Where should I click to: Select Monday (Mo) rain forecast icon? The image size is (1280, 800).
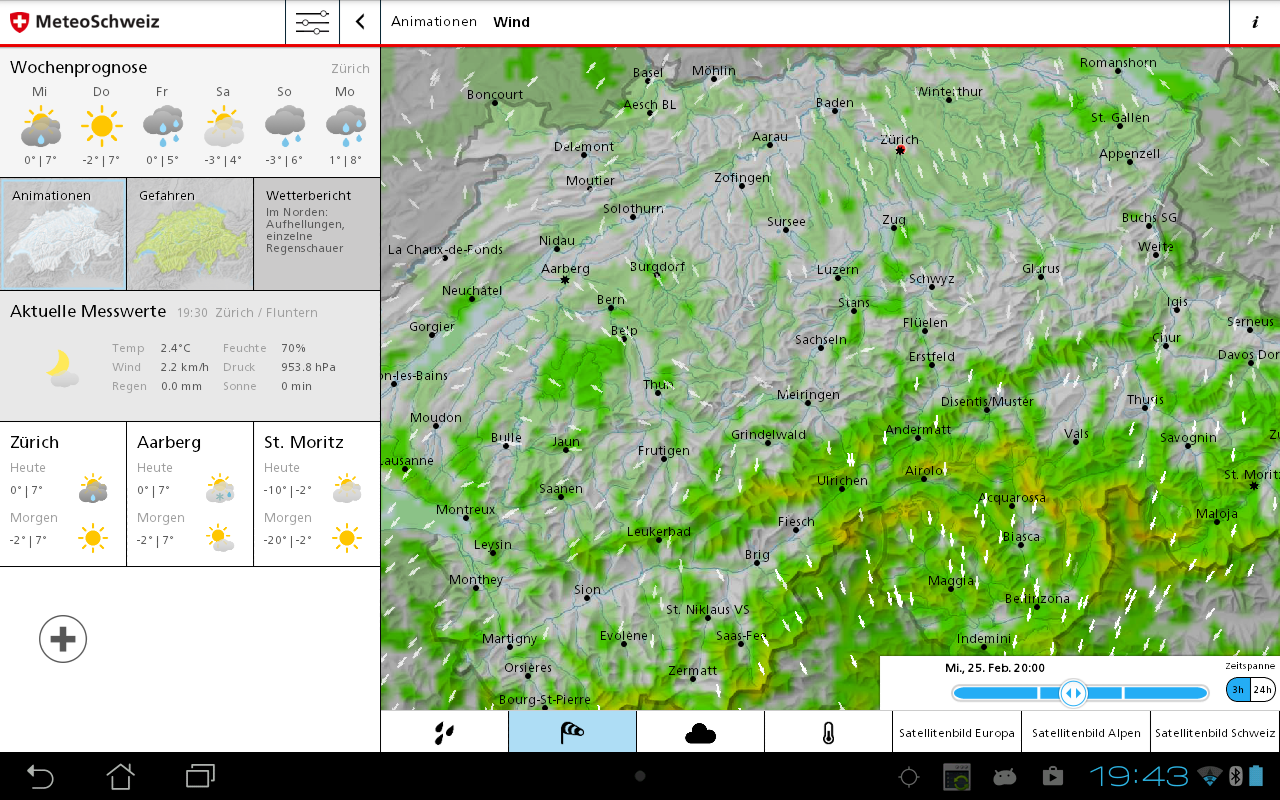coord(345,127)
